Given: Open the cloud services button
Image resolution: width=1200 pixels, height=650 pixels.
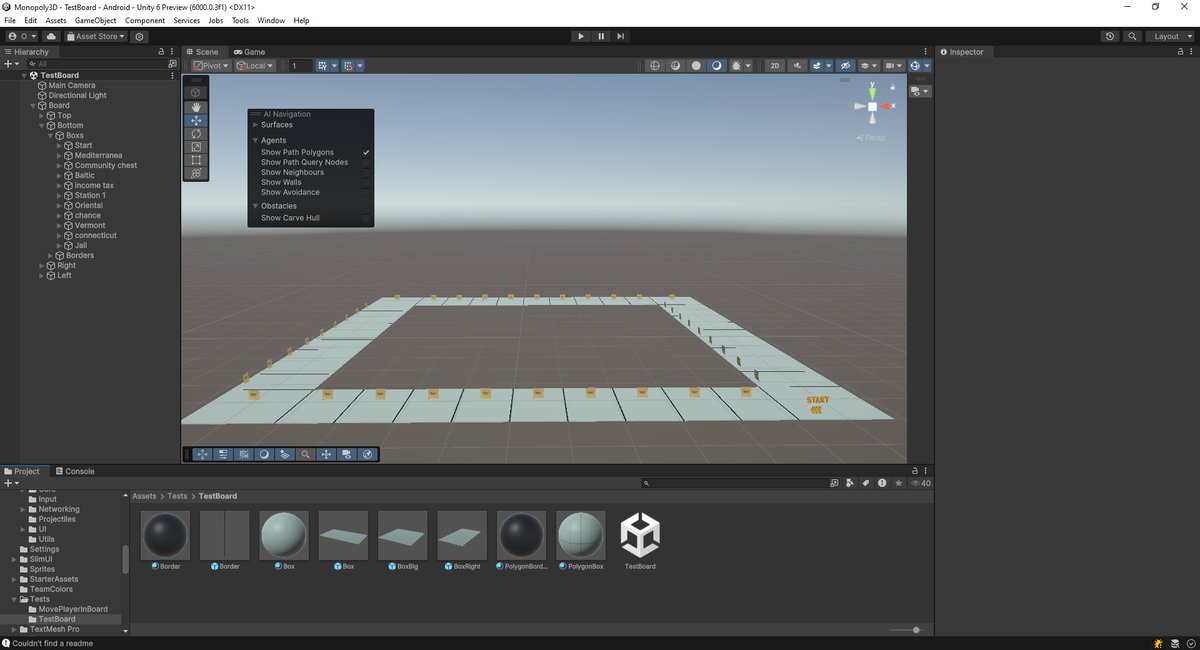Looking at the screenshot, I should pos(51,36).
